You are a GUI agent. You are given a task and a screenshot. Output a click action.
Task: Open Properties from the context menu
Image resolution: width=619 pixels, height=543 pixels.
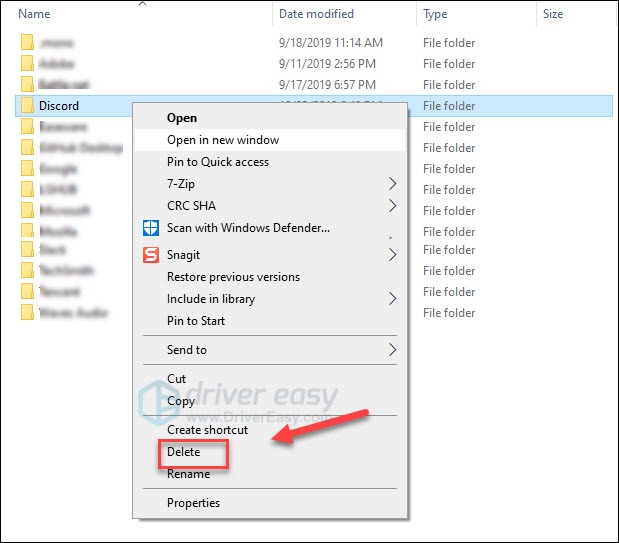click(x=193, y=503)
